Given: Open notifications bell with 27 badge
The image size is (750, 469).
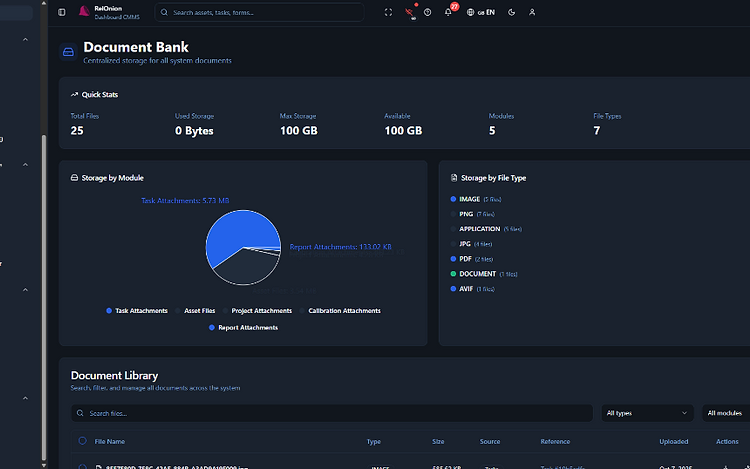Looking at the screenshot, I should (448, 12).
